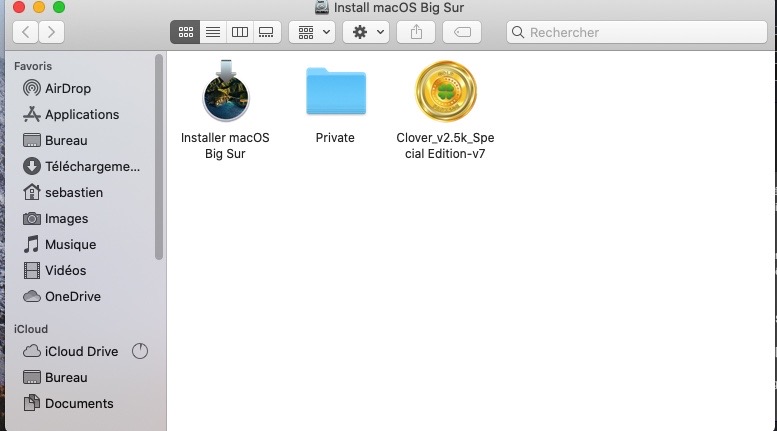Viewport: 777px width, 431px height.
Task: Click the Favoris section header
Action: click(x=33, y=66)
